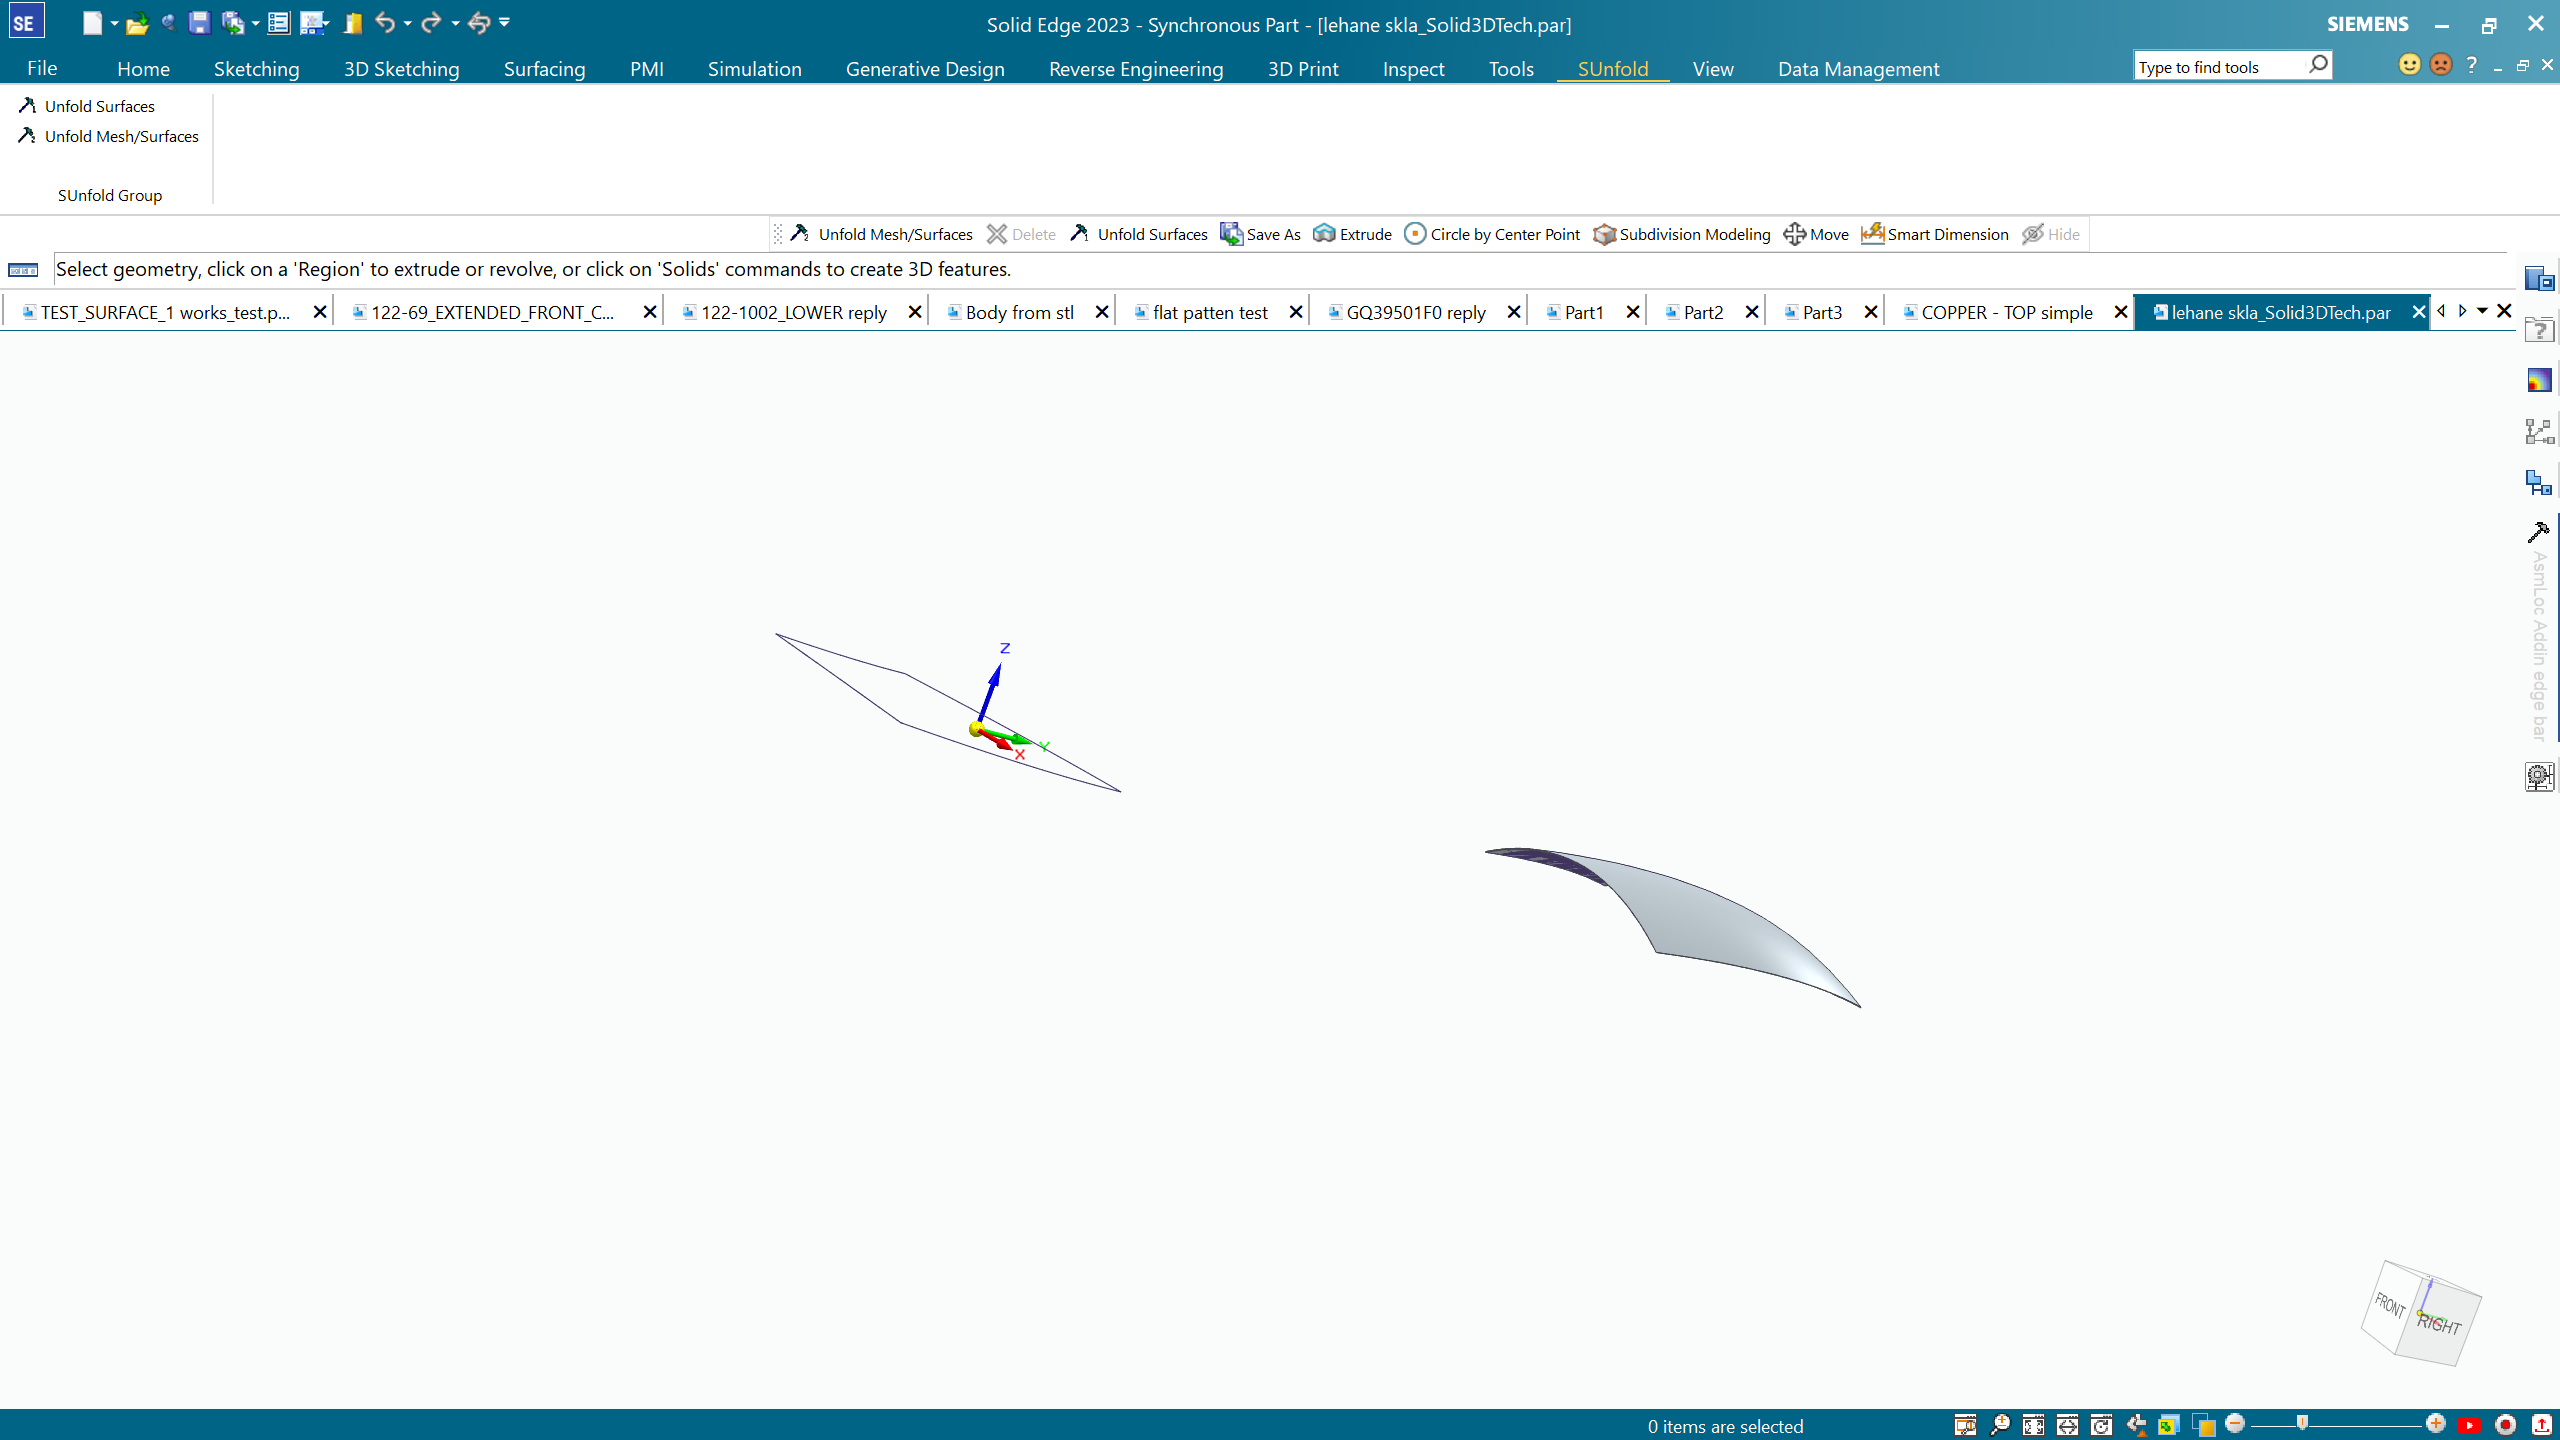This screenshot has height=1440, width=2560.
Task: Open Subdivision Modeling tool
Action: pos(1681,234)
